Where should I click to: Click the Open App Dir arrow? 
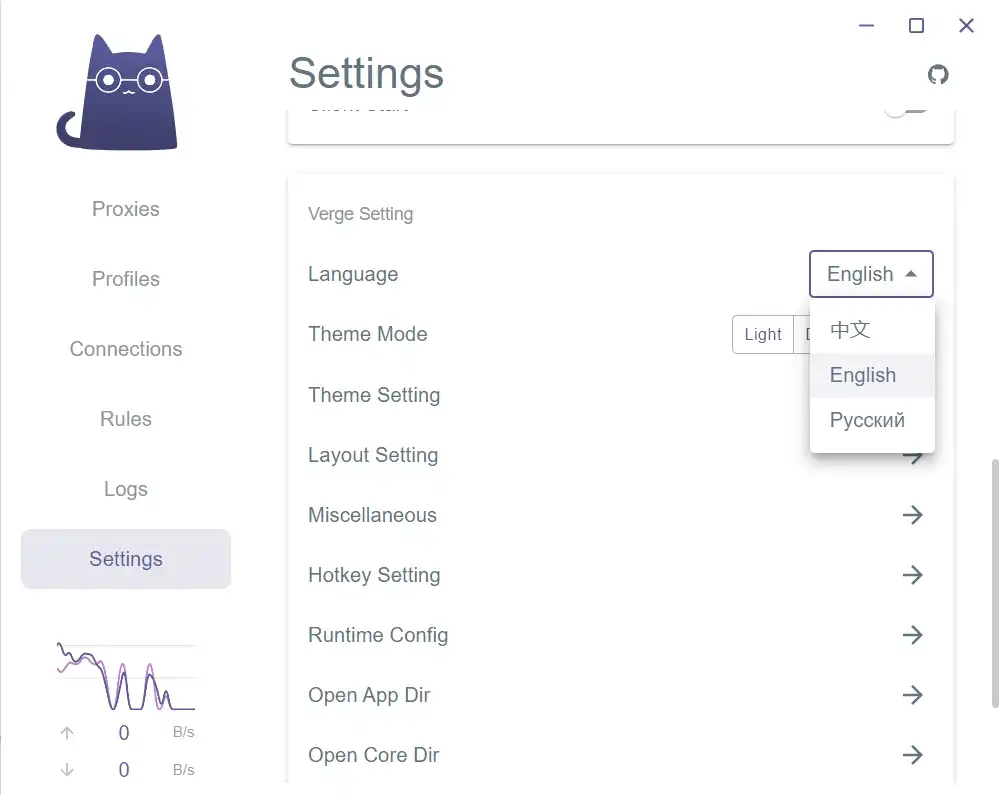(912, 695)
